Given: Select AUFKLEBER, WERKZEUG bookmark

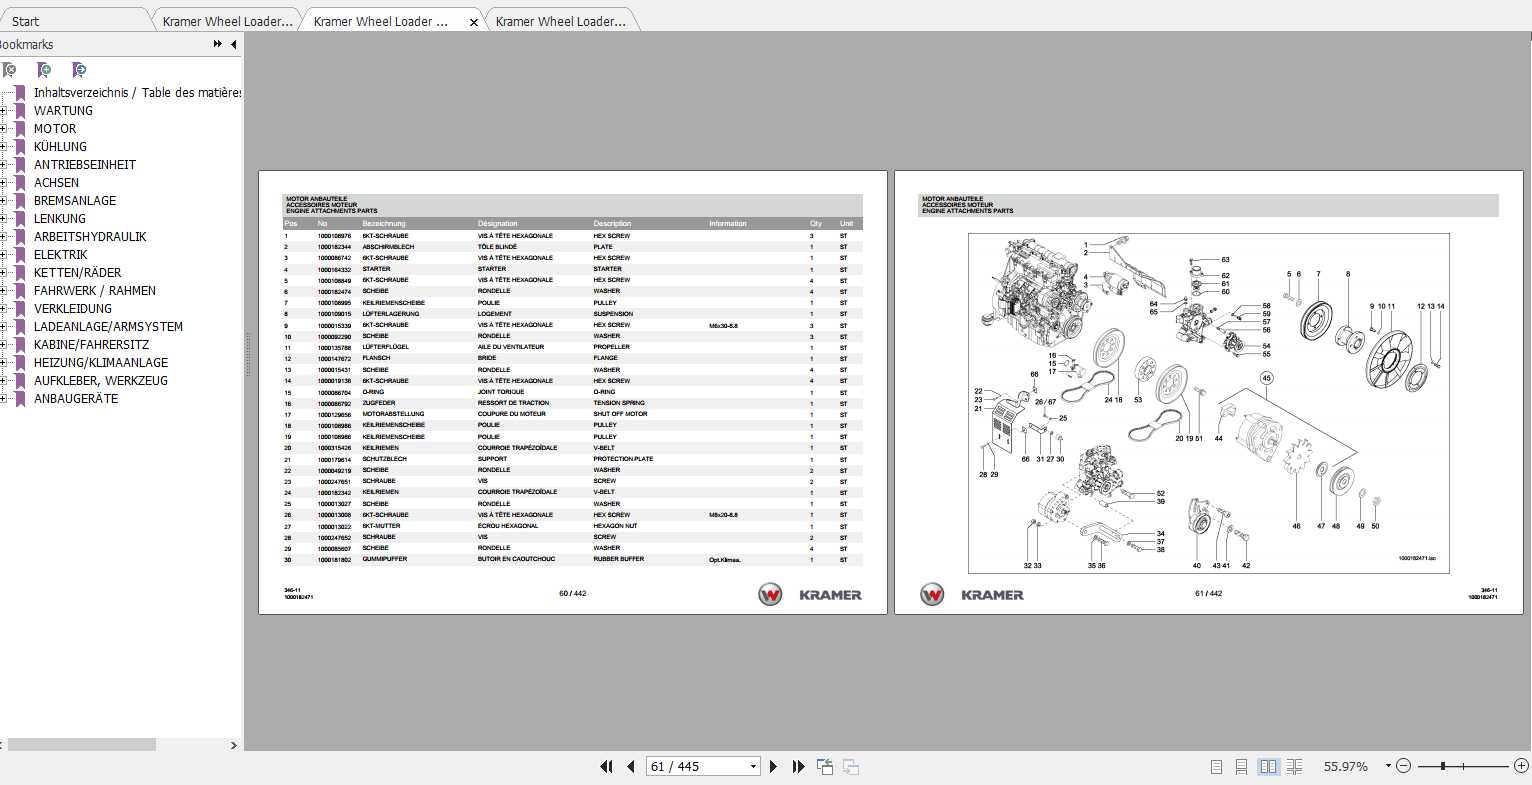Looking at the screenshot, I should [101, 381].
